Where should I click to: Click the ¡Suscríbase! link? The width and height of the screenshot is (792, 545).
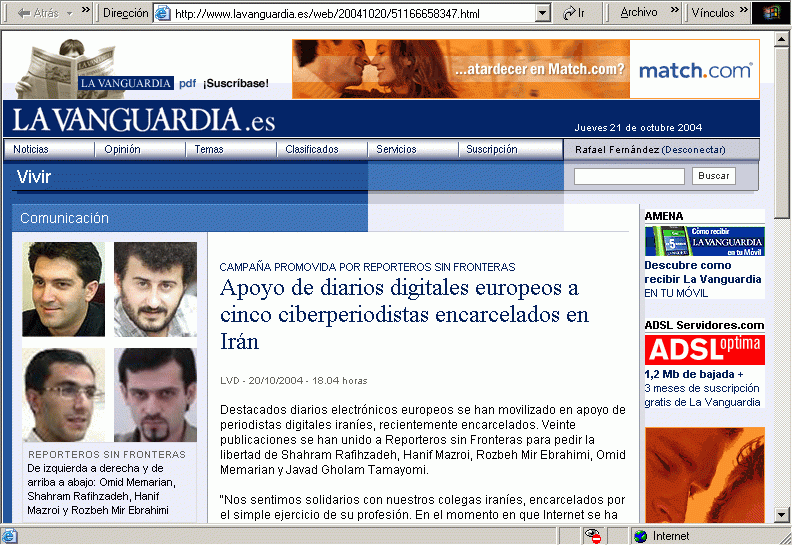235,84
